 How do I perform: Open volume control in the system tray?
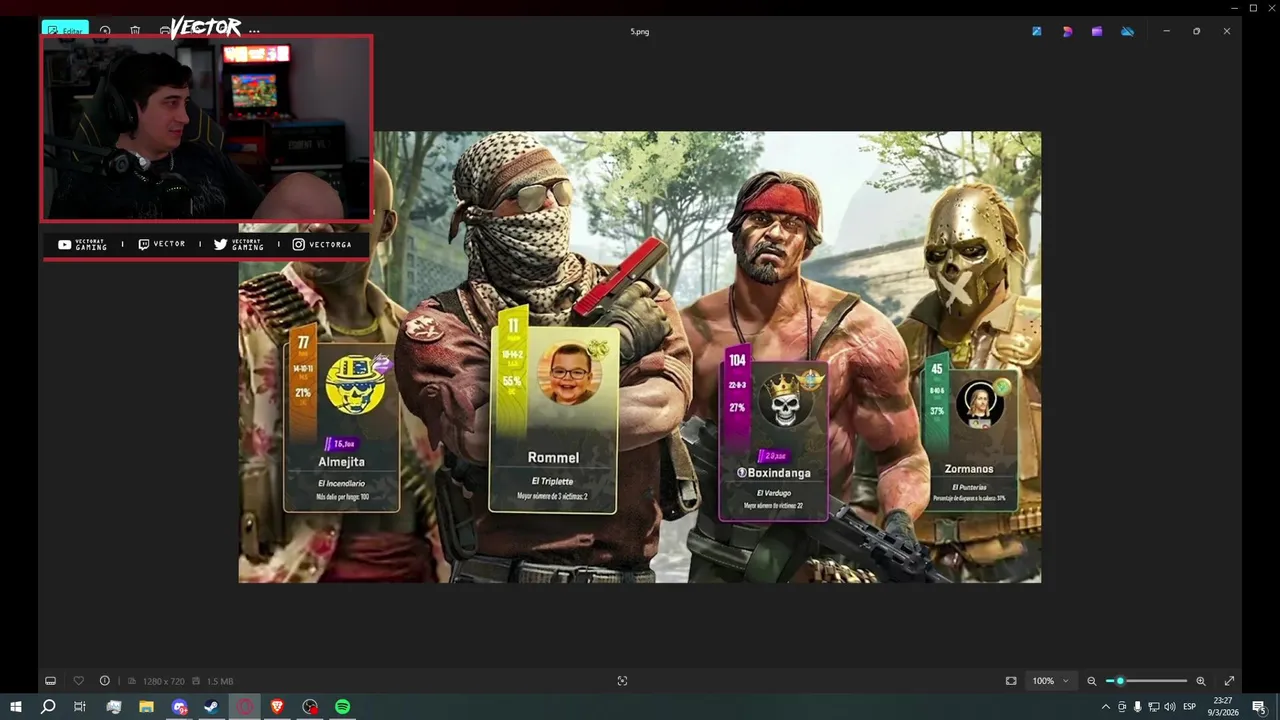1169,707
